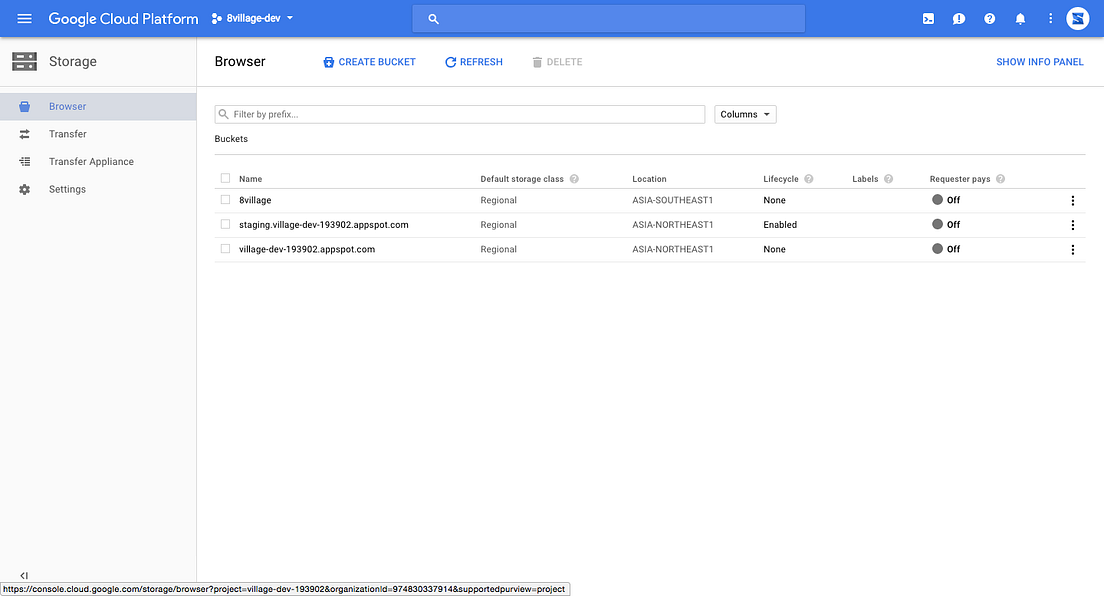This screenshot has height=596, width=1104.
Task: Open your Google account avatar
Action: click(1077, 18)
